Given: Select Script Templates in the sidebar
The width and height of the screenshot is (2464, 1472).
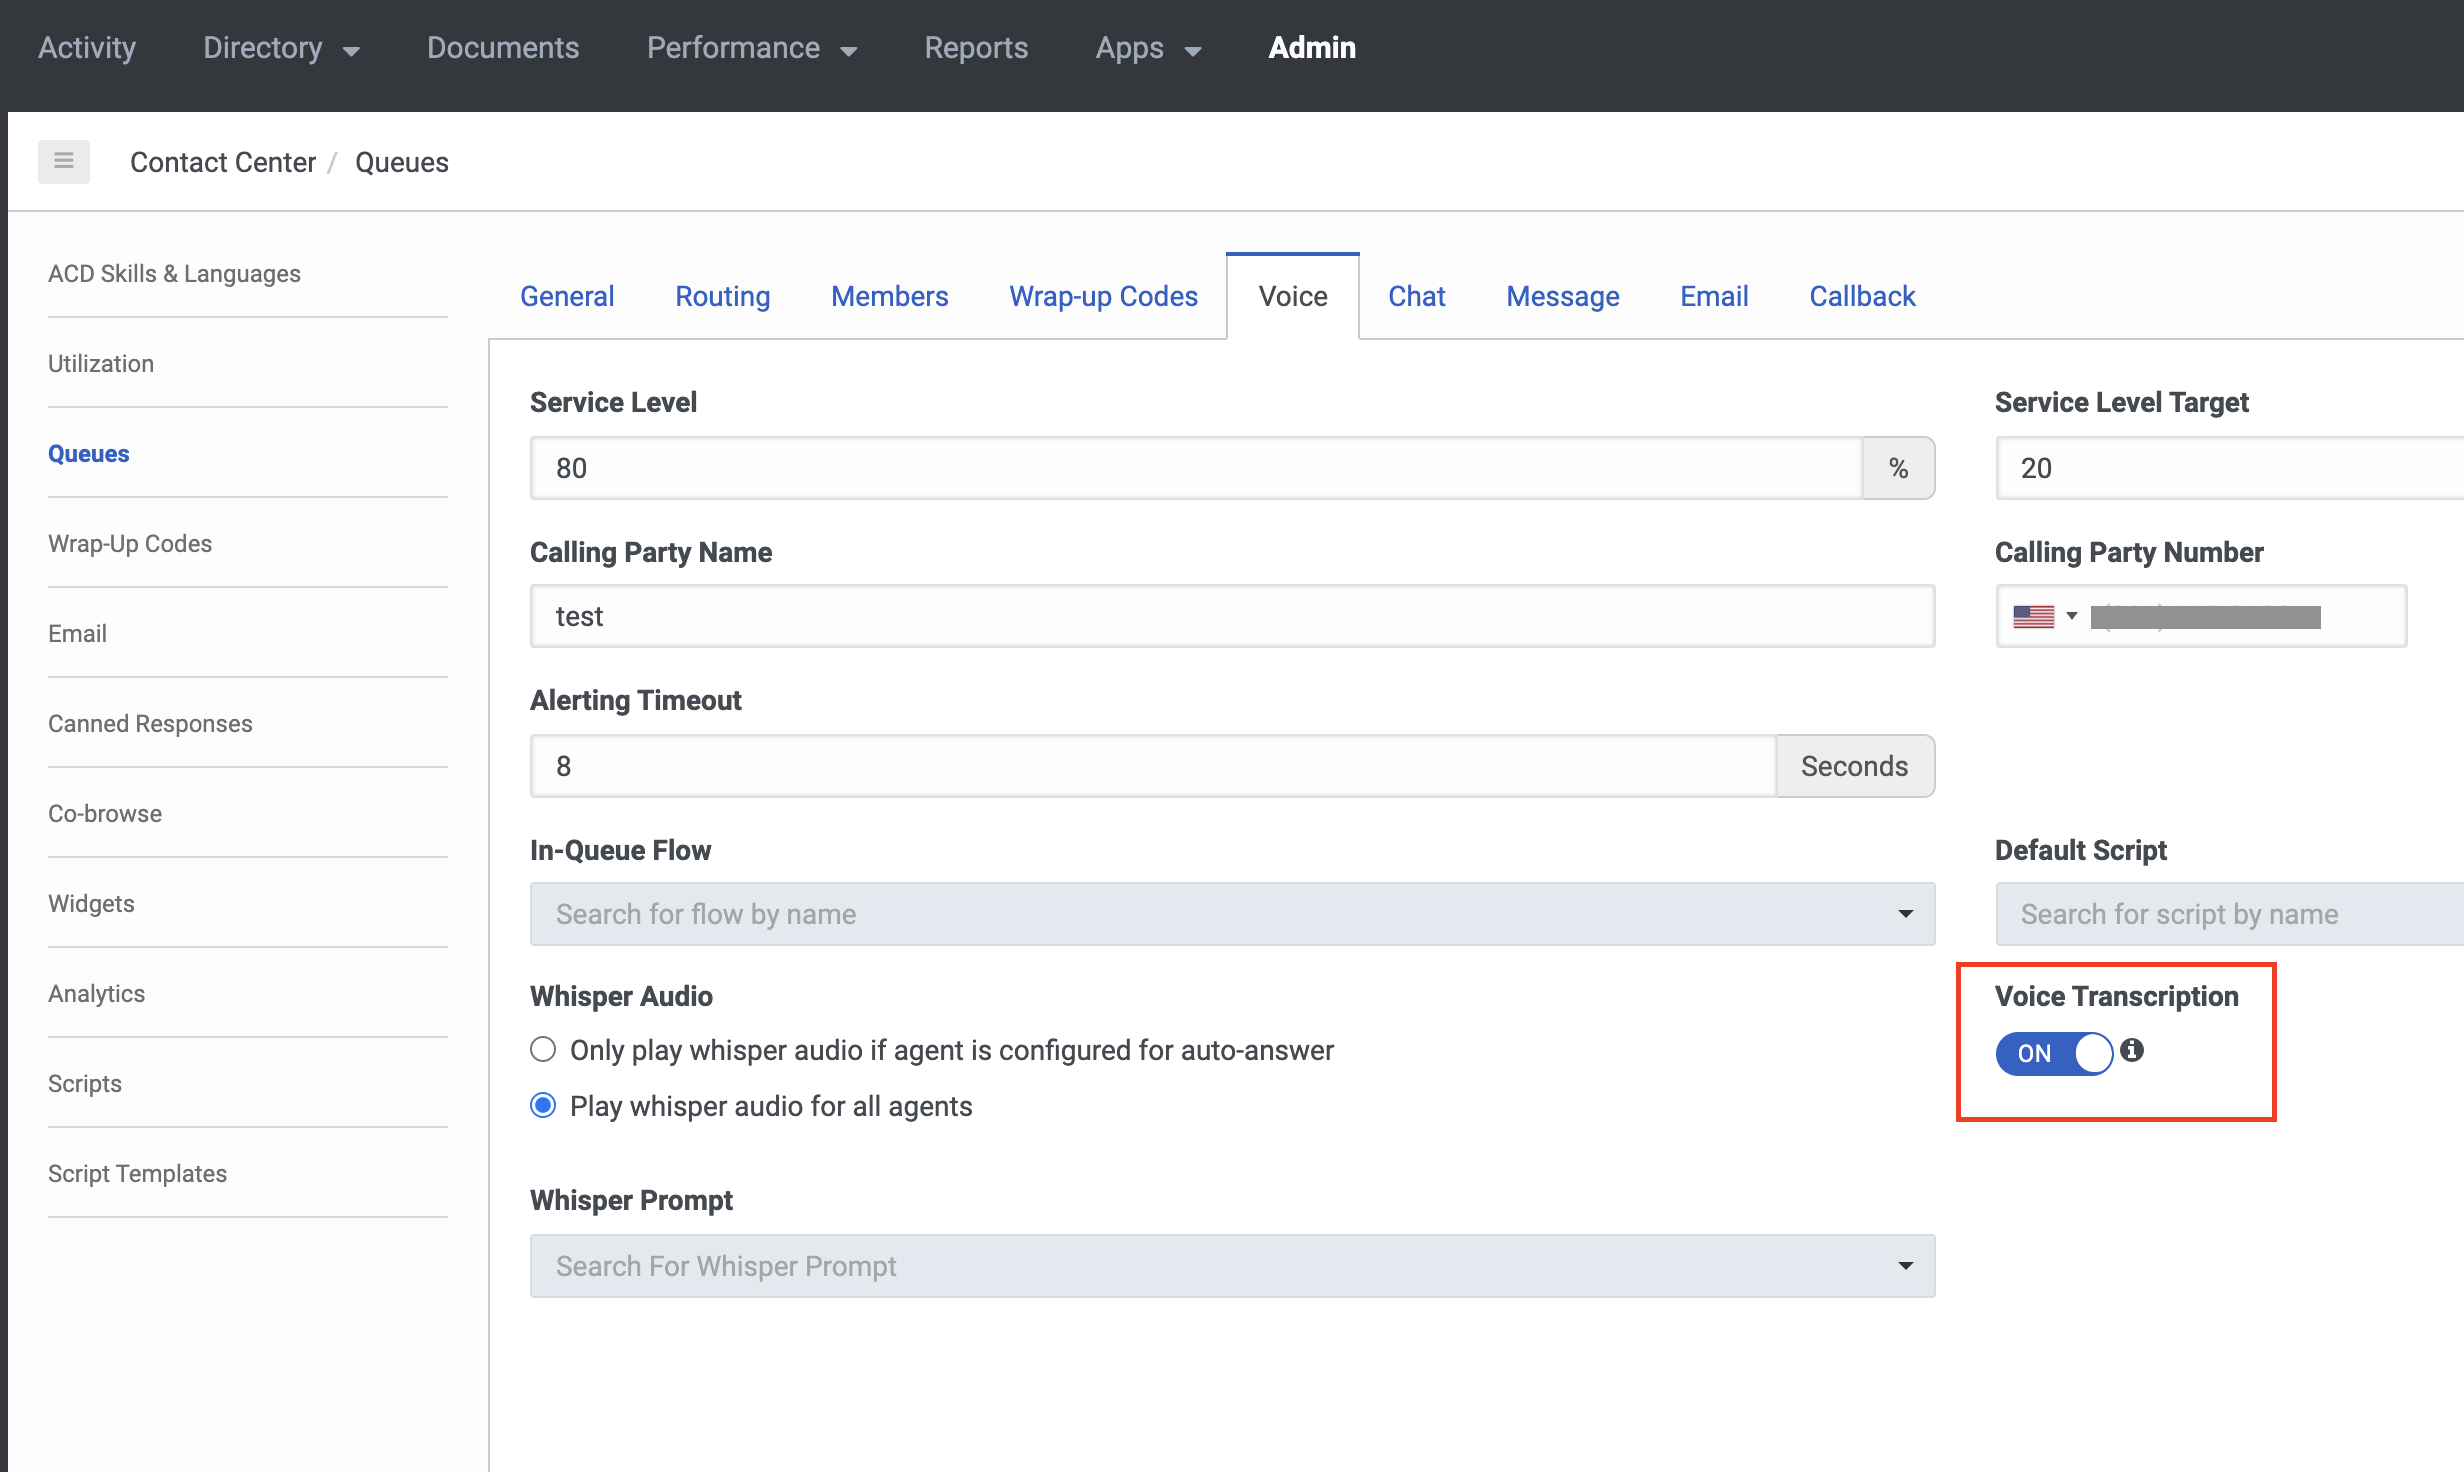Looking at the screenshot, I should coord(137,1172).
